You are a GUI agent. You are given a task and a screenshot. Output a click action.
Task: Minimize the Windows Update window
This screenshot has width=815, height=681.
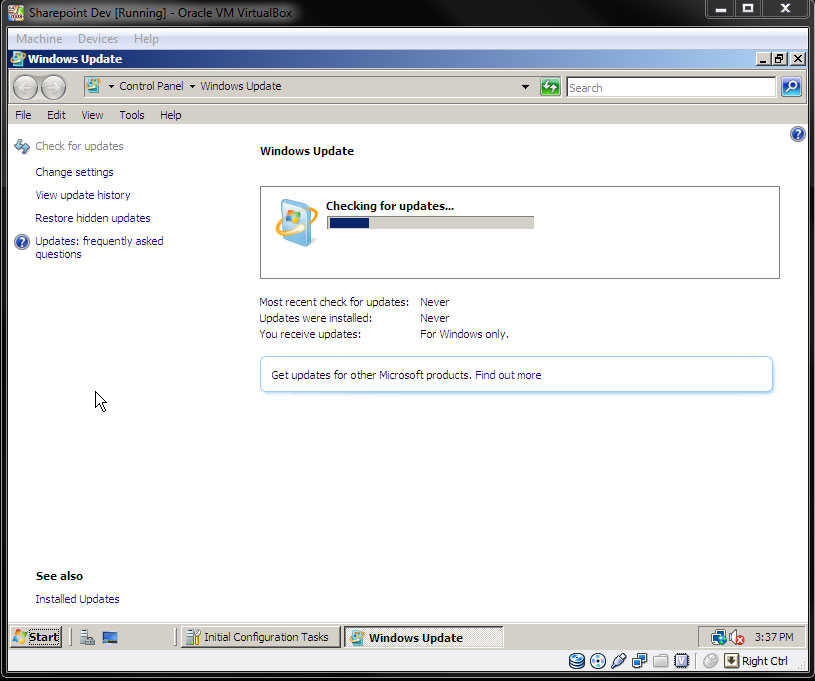pos(763,59)
